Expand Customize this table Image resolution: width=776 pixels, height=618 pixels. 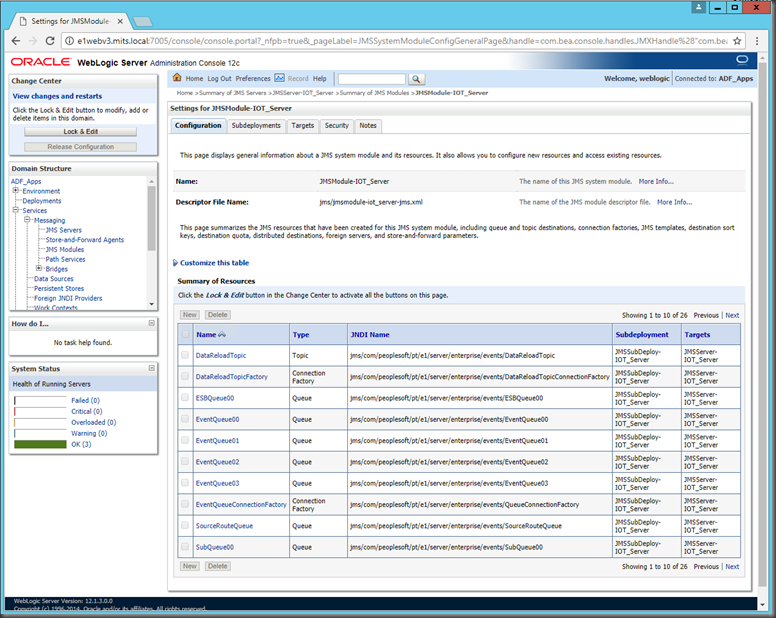(x=211, y=263)
